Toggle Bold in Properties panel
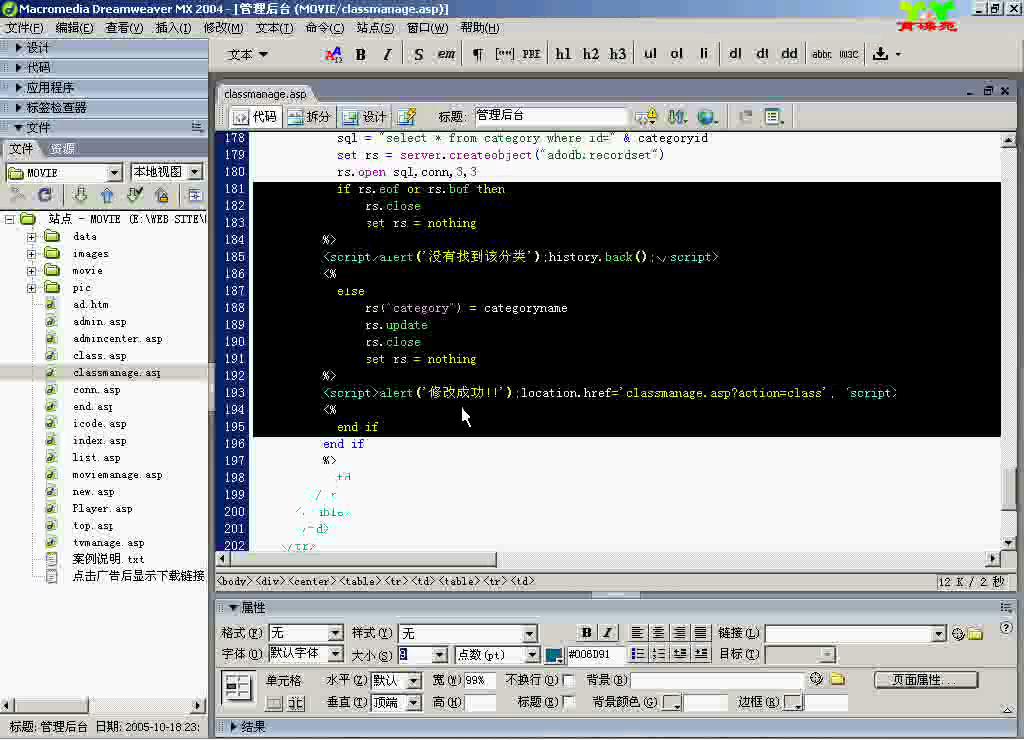 pyautogui.click(x=586, y=632)
